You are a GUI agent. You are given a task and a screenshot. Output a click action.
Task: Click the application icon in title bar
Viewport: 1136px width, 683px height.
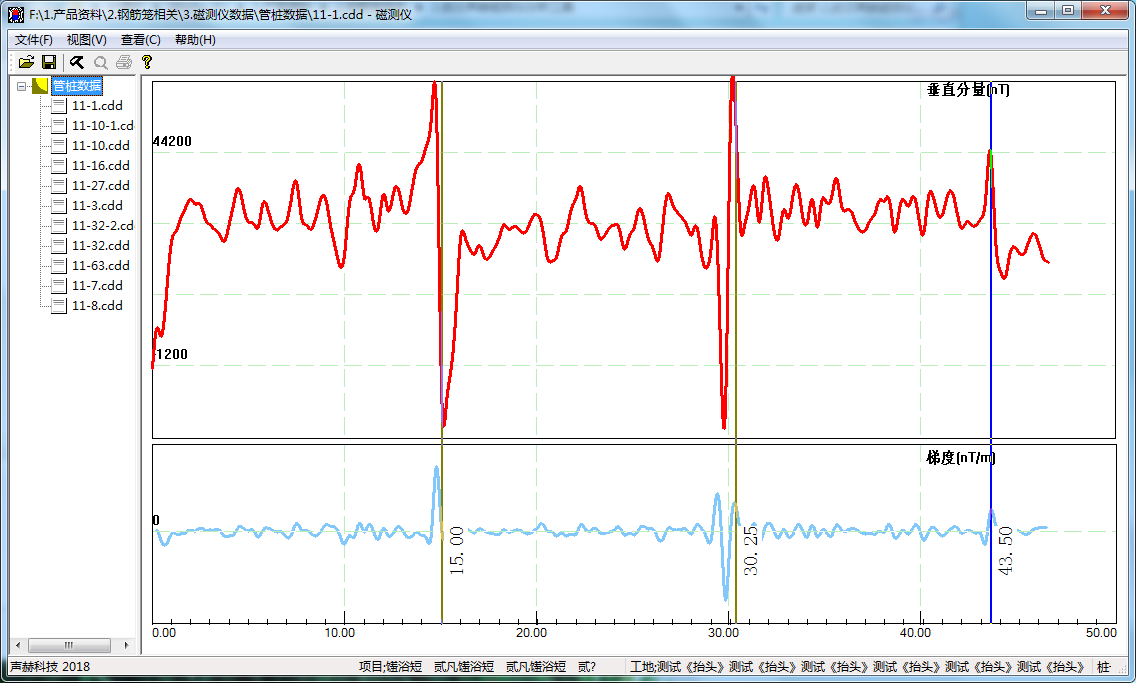(x=15, y=13)
